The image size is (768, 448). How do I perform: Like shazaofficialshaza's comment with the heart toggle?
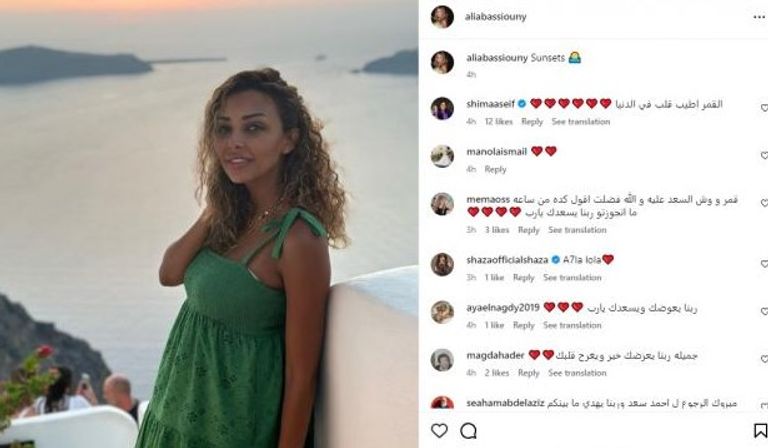[764, 264]
